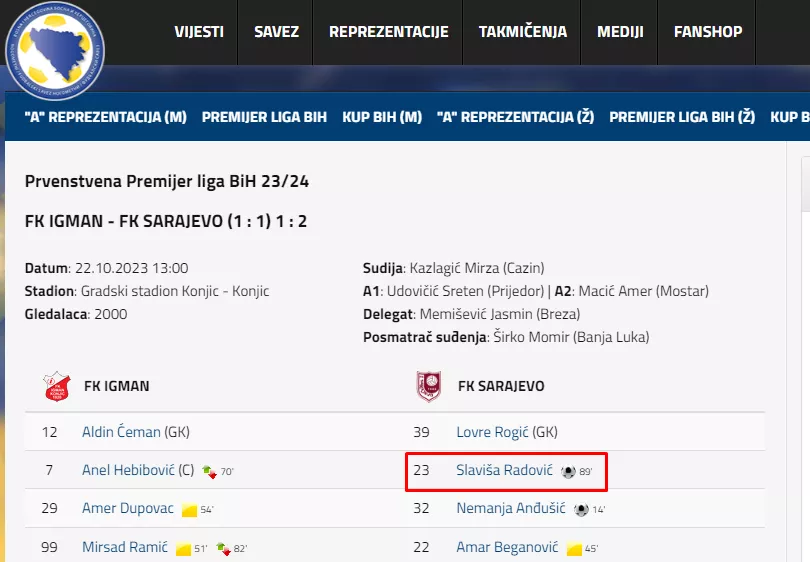Click the Slaviša Radović player name

(504, 470)
